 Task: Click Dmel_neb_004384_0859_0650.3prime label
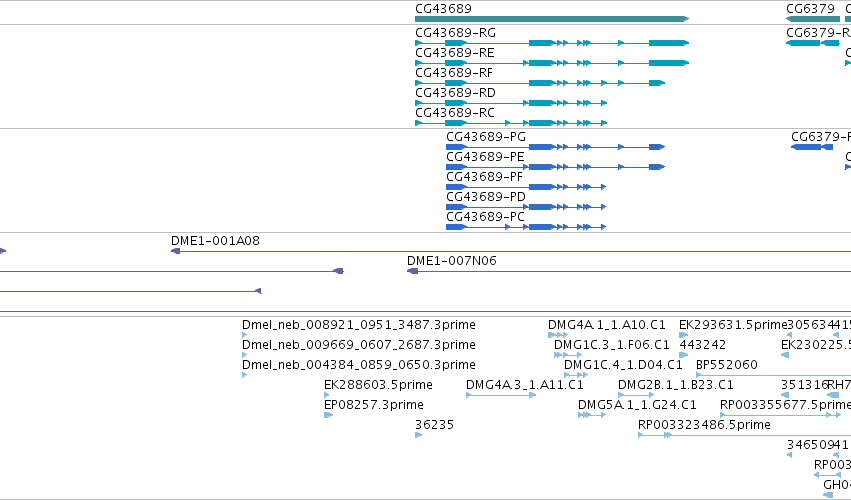click(359, 365)
